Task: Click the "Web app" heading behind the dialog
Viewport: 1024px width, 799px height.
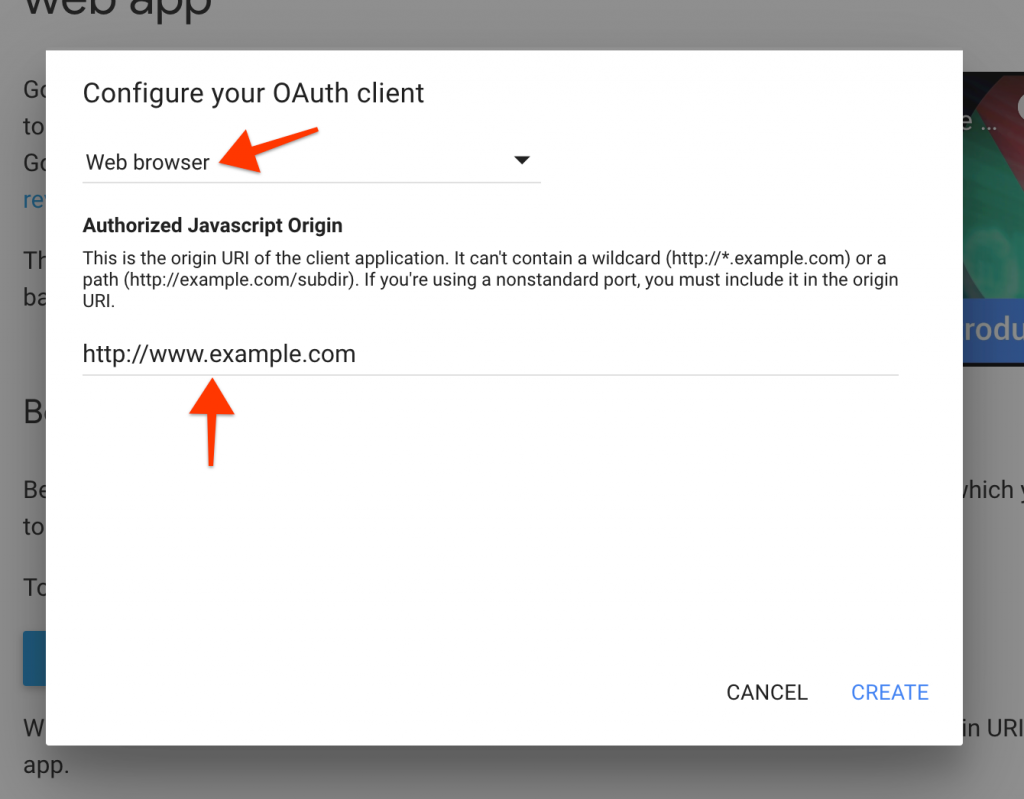Action: click(118, 9)
